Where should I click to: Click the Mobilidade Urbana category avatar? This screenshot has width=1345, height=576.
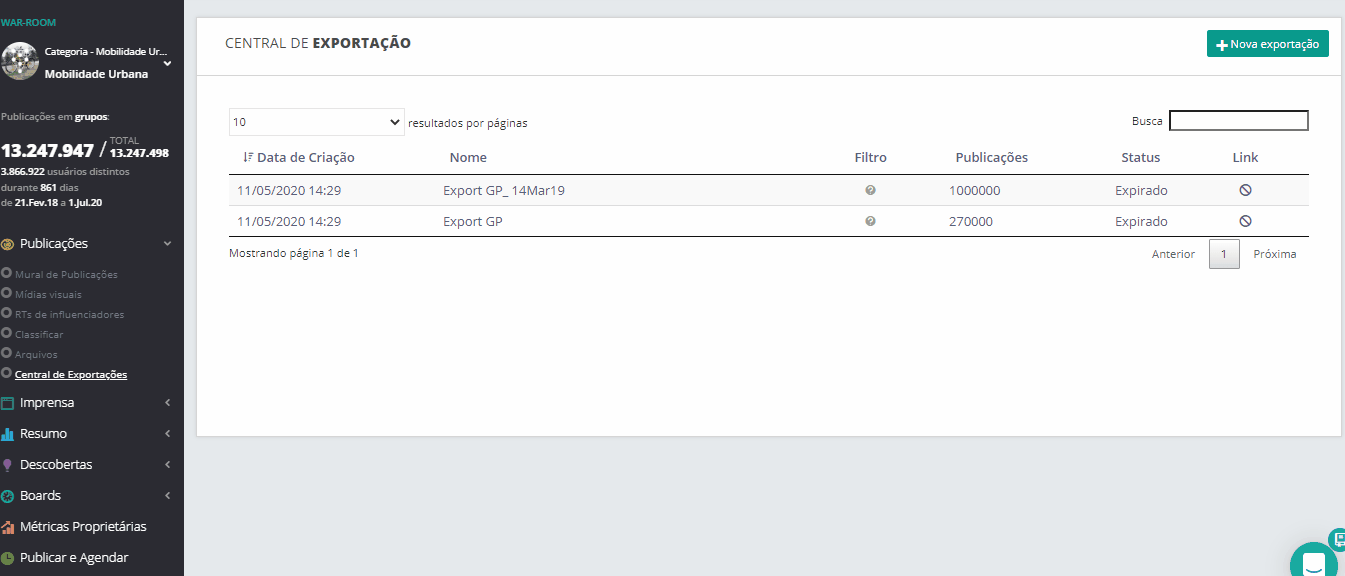pos(20,61)
